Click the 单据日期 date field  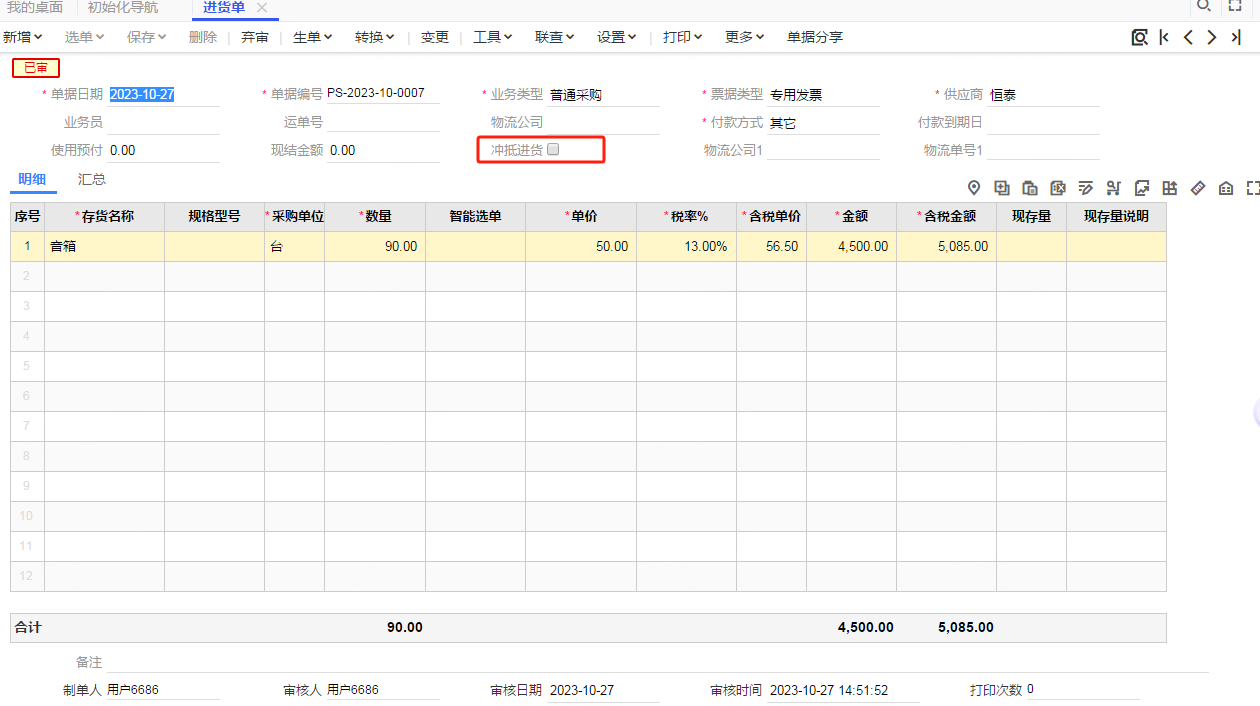pyautogui.click(x=163, y=94)
